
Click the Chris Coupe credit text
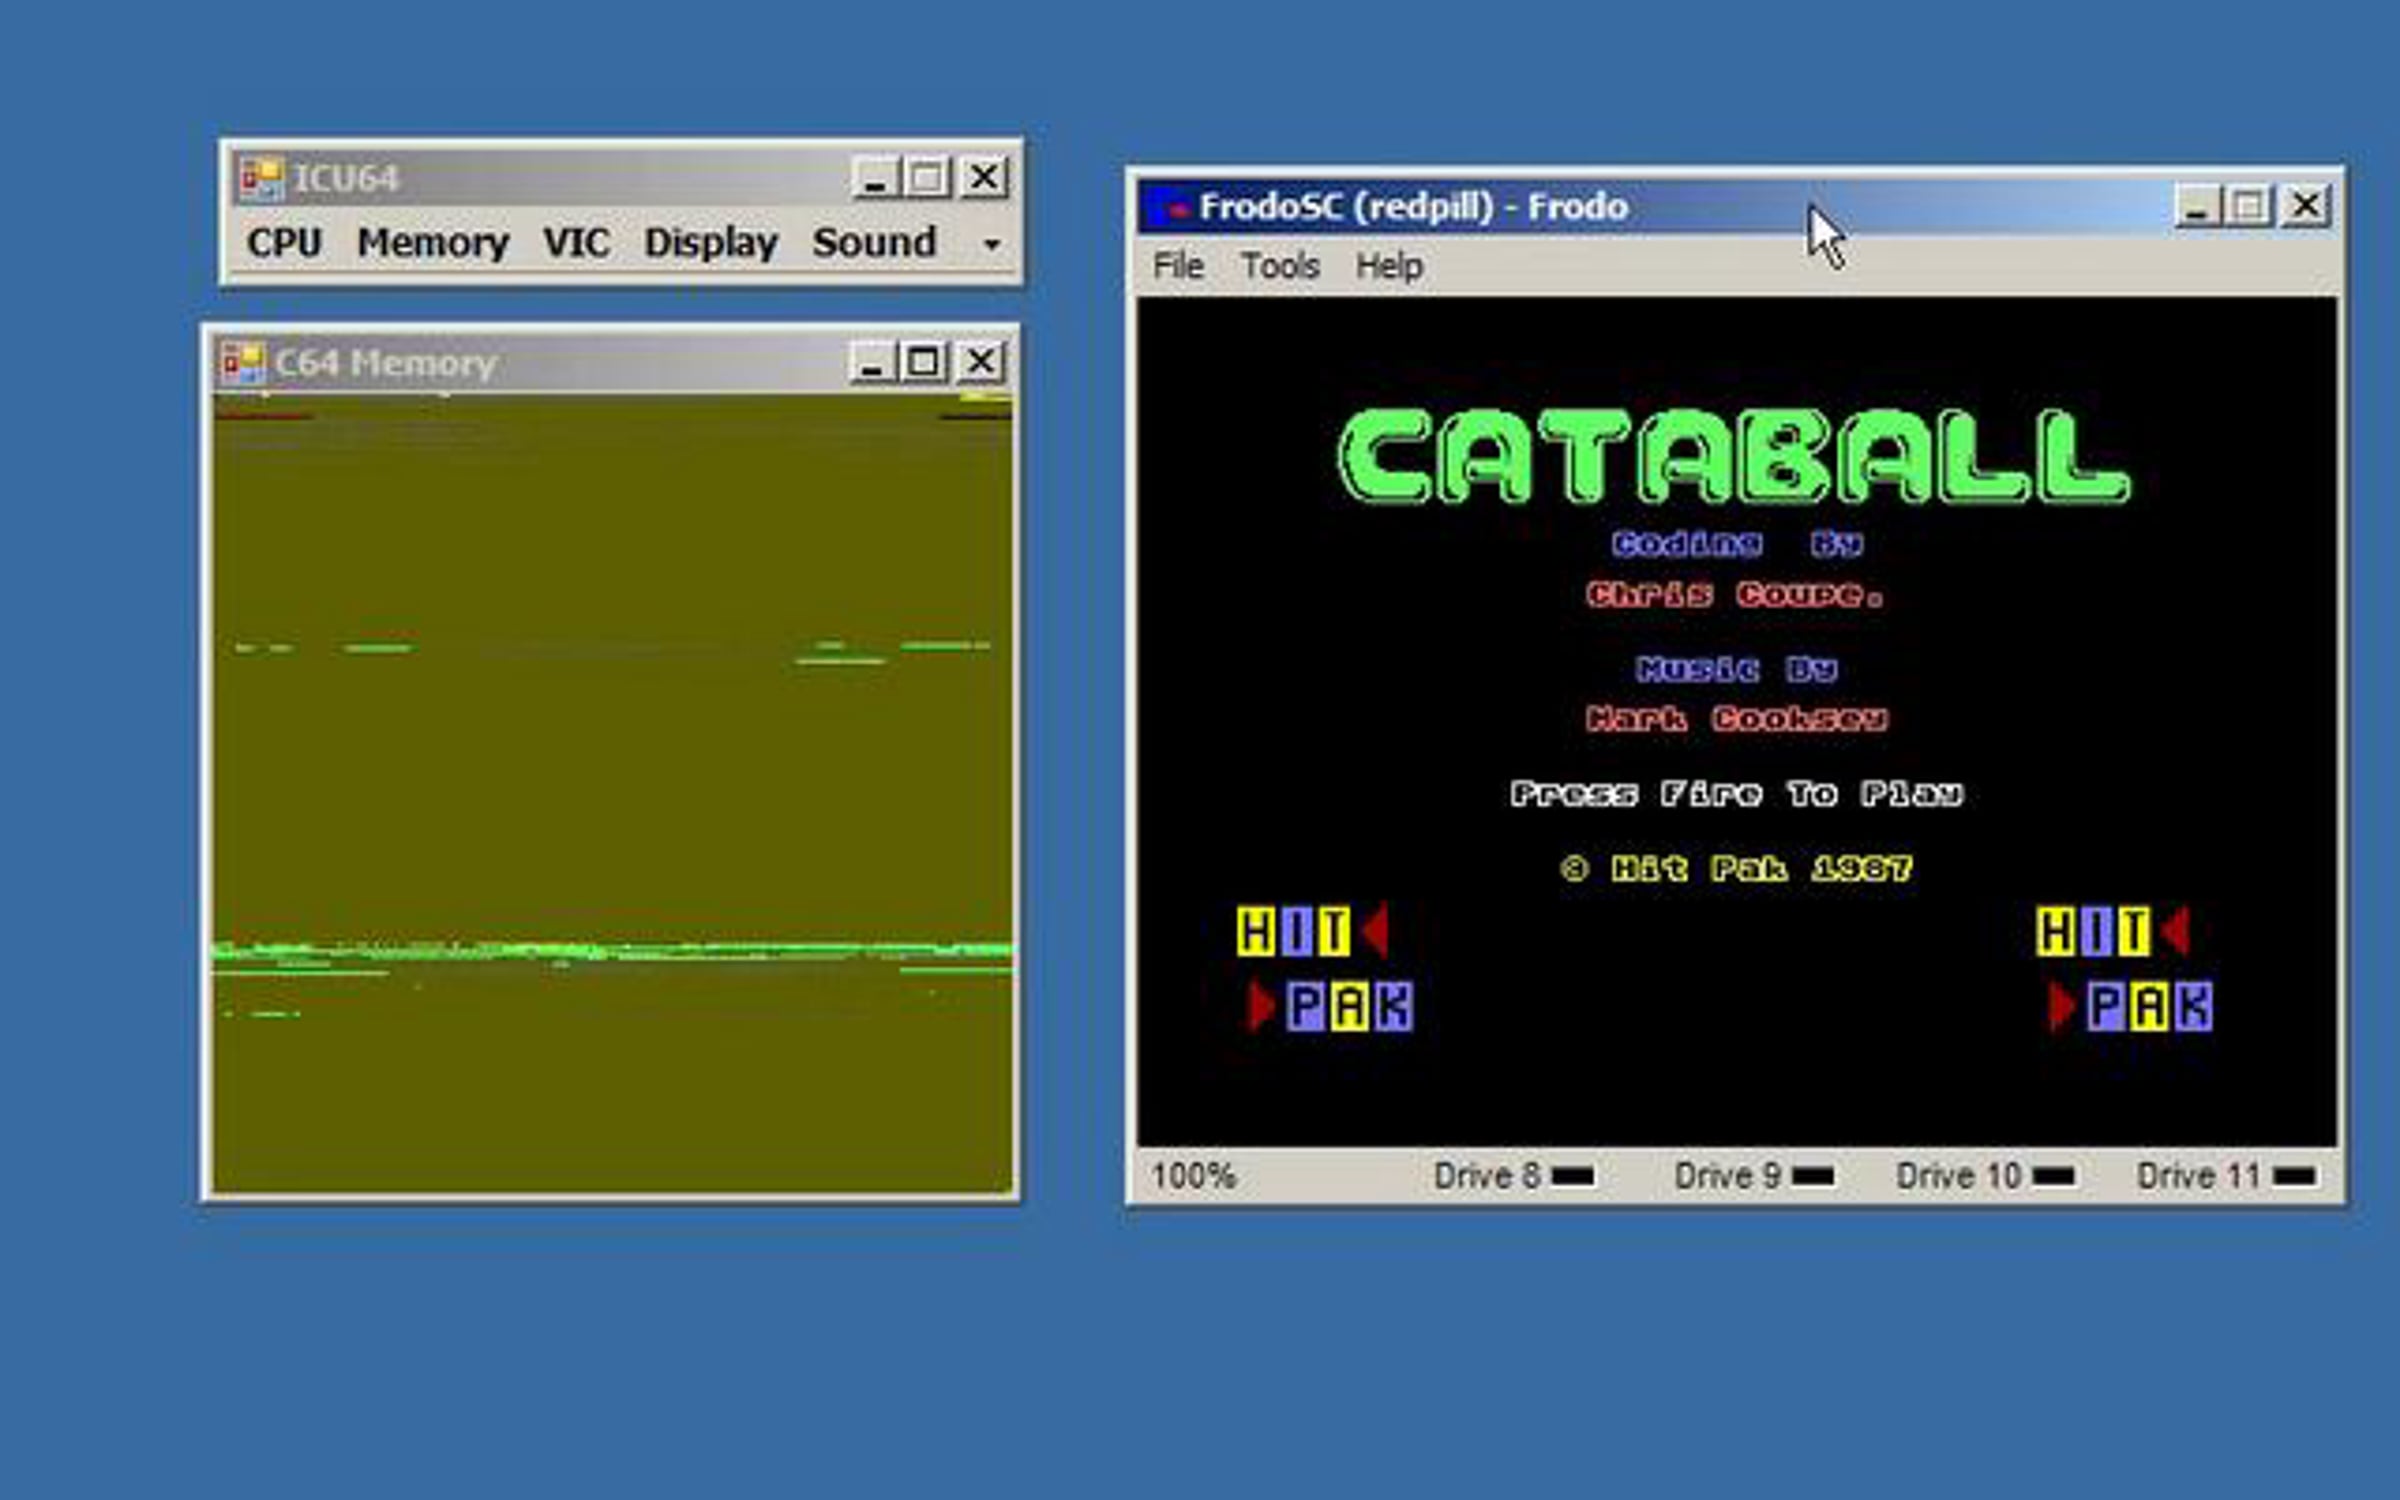[1735, 594]
